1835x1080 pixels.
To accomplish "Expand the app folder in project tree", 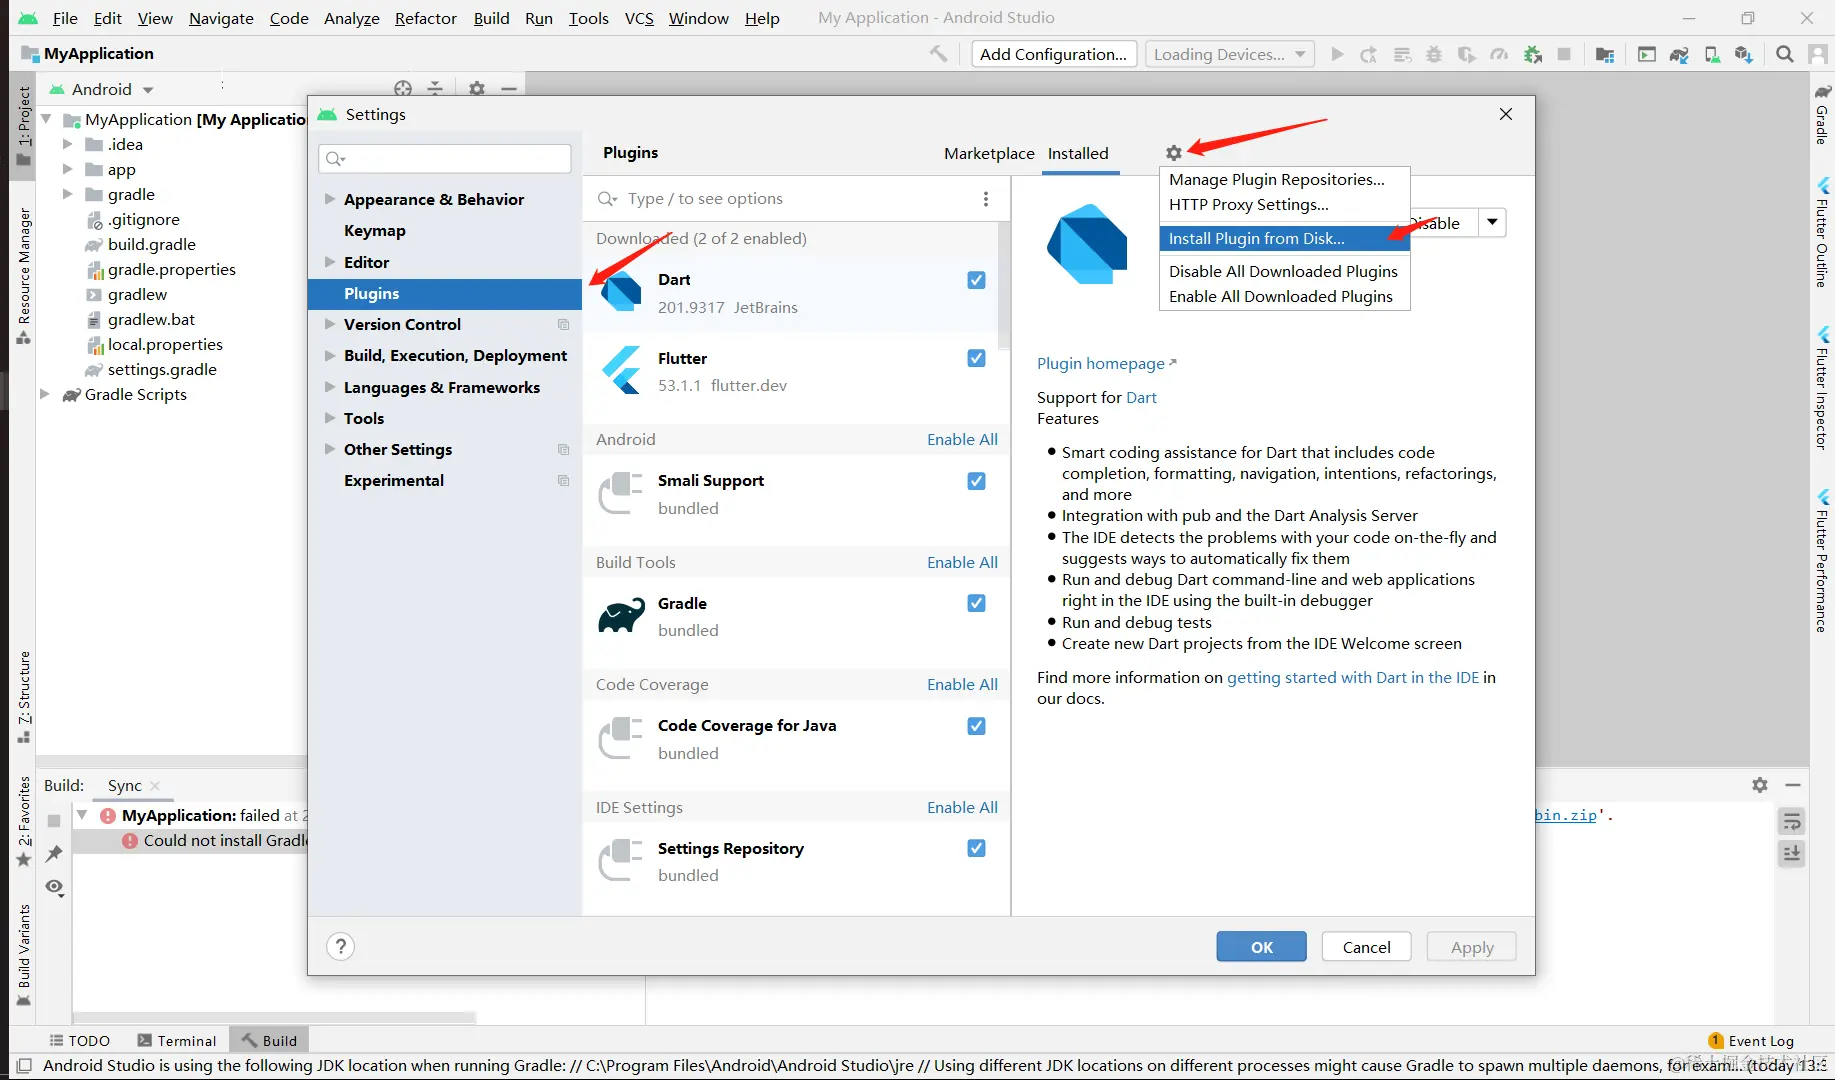I will coord(67,169).
